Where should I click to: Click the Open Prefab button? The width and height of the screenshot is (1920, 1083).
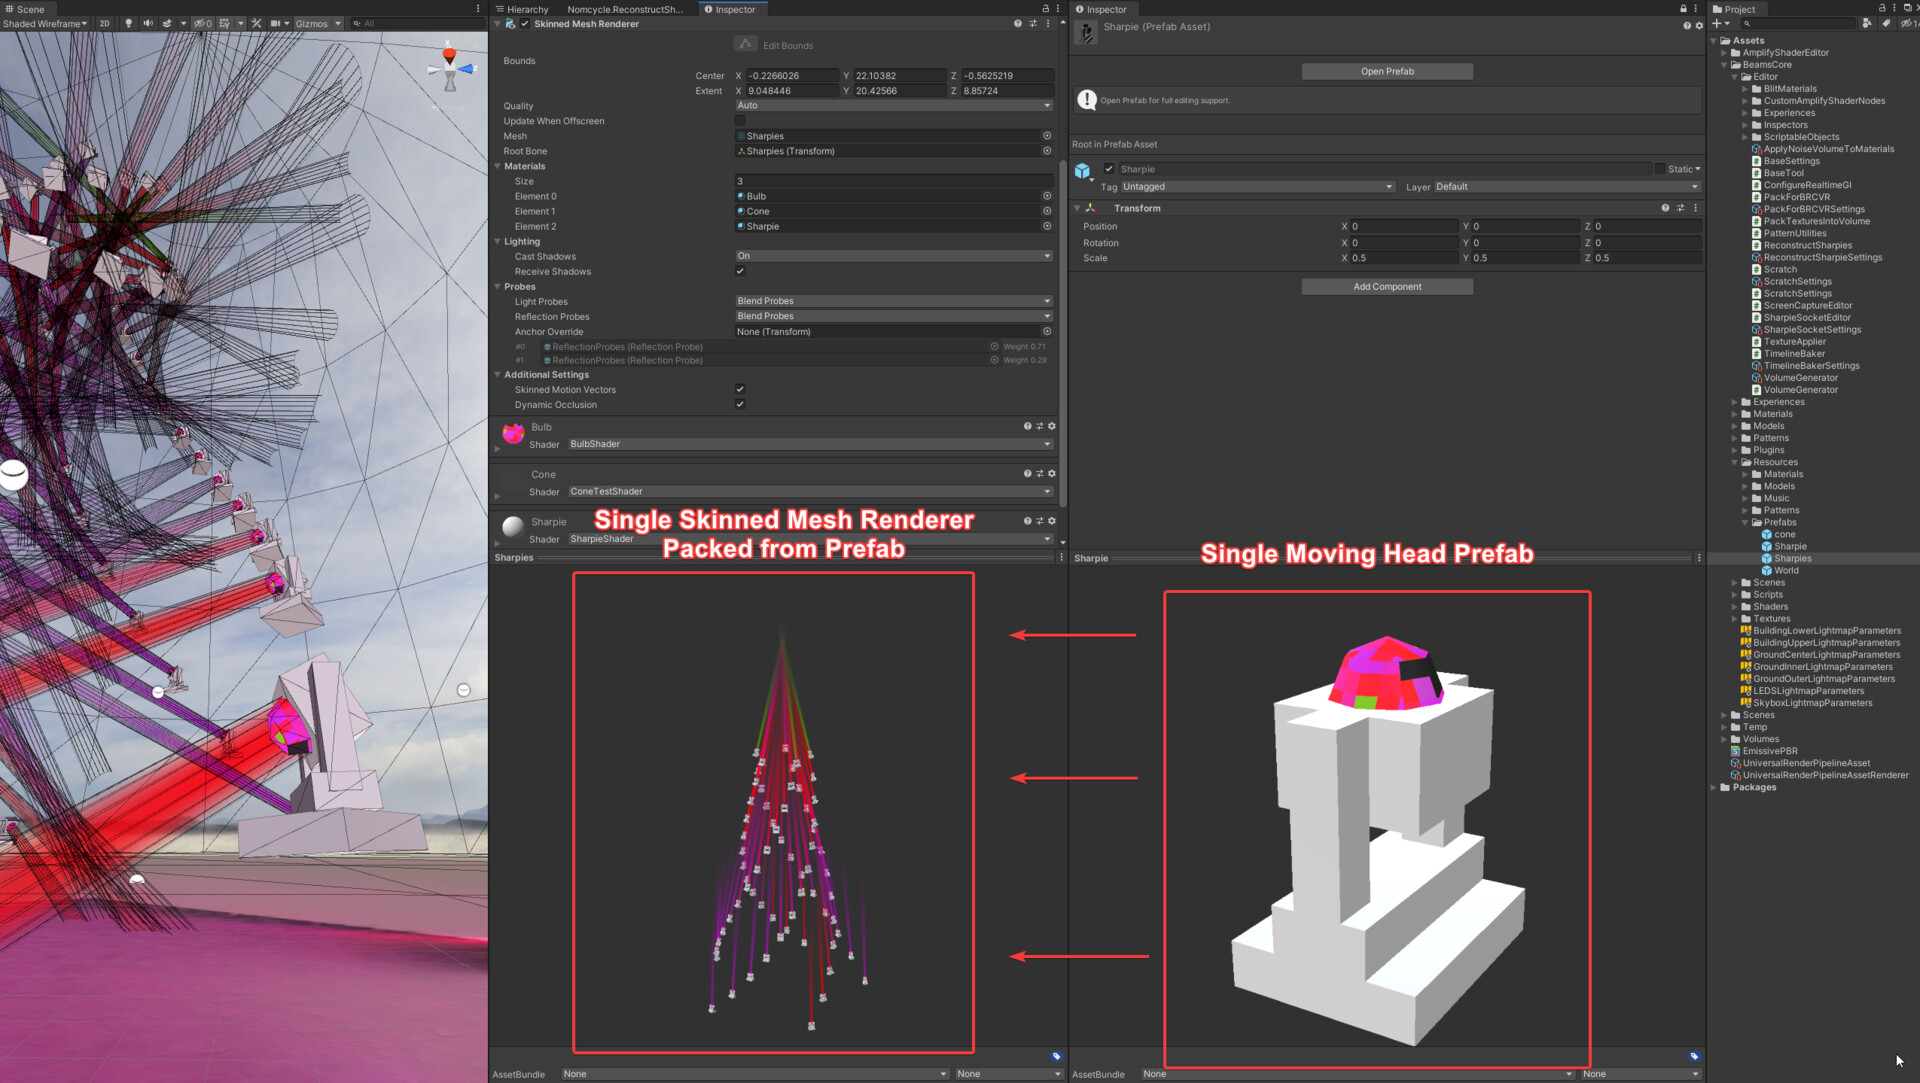coord(1386,71)
